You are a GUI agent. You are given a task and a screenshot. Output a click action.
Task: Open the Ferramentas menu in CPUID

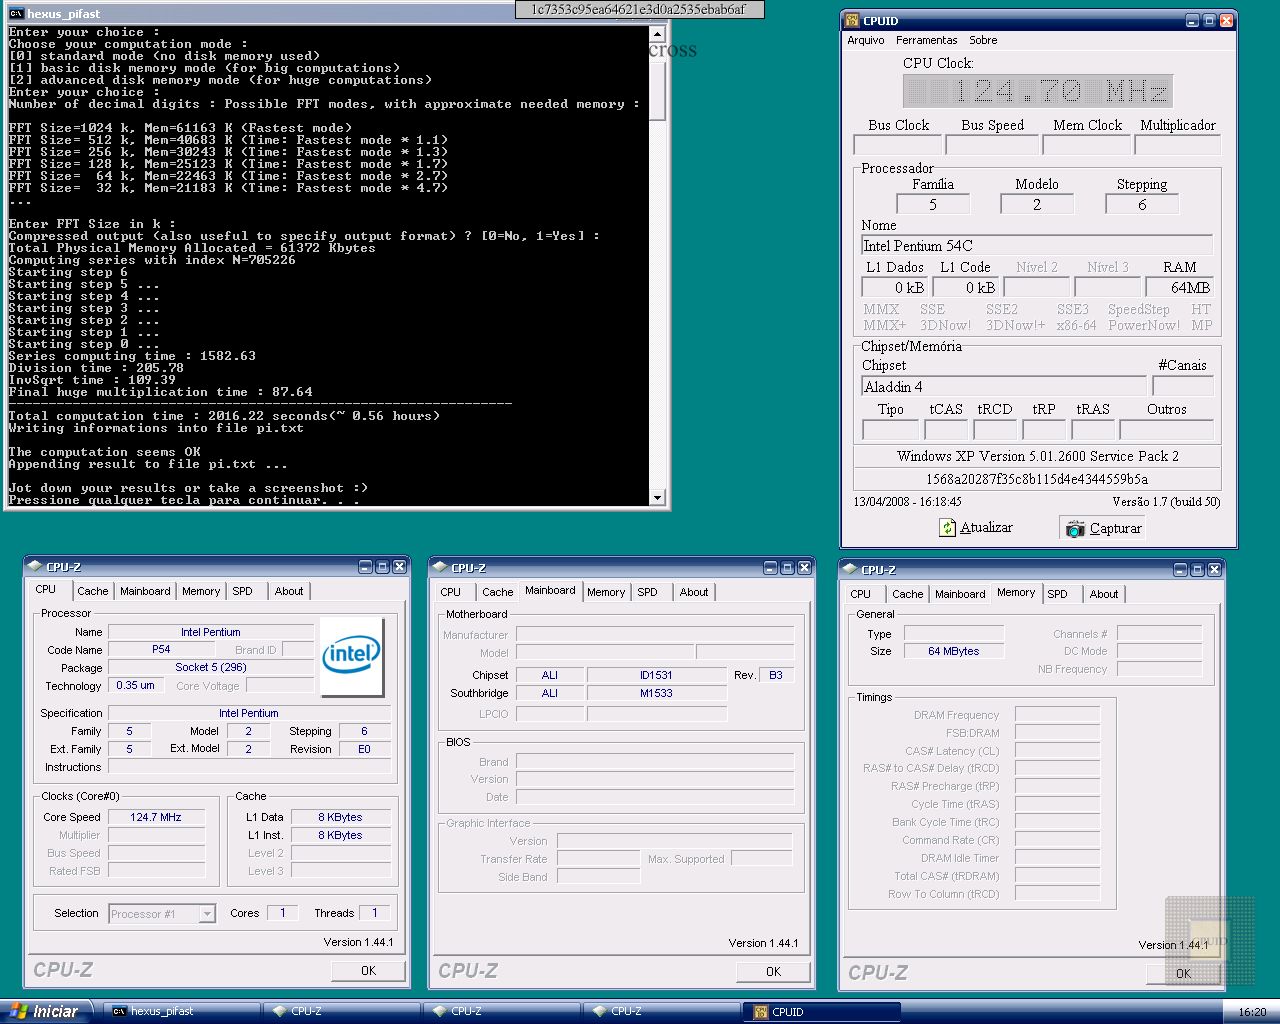coord(926,40)
